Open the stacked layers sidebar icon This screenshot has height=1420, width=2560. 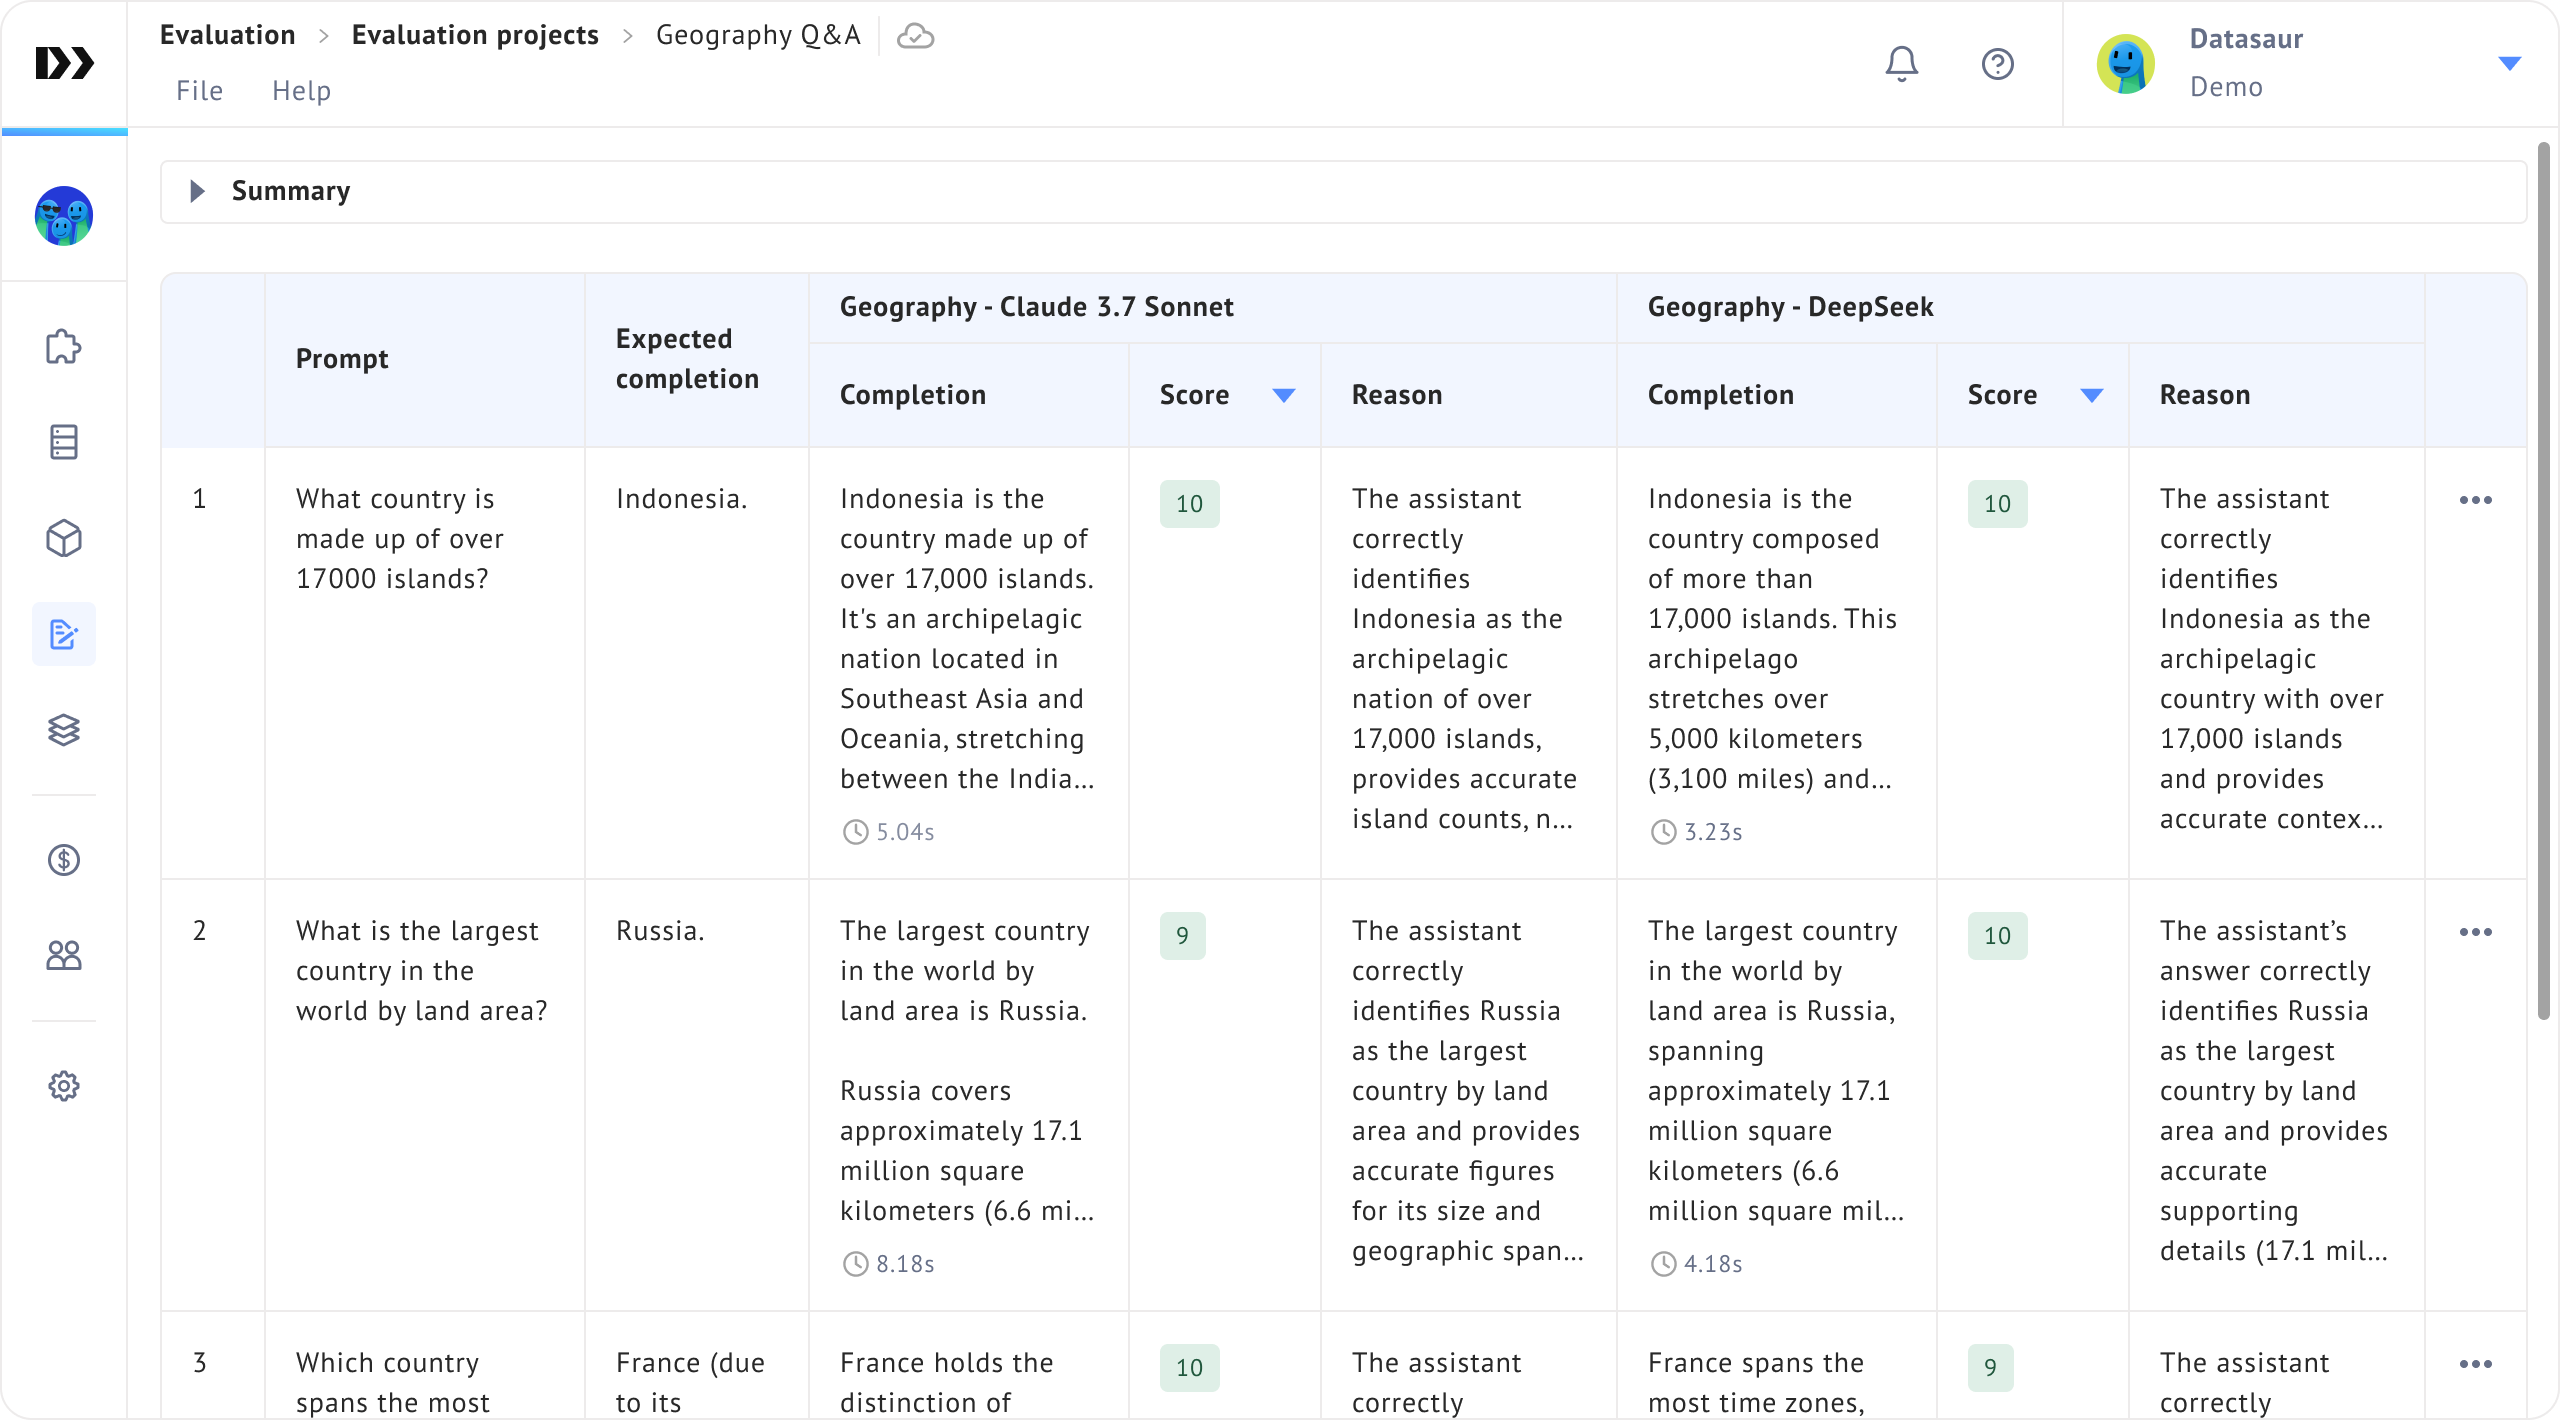click(64, 730)
